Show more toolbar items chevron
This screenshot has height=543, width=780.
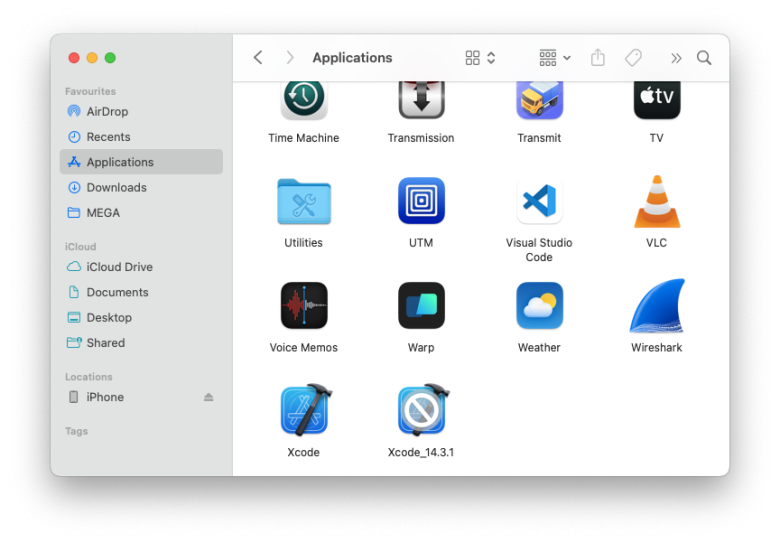tap(676, 58)
